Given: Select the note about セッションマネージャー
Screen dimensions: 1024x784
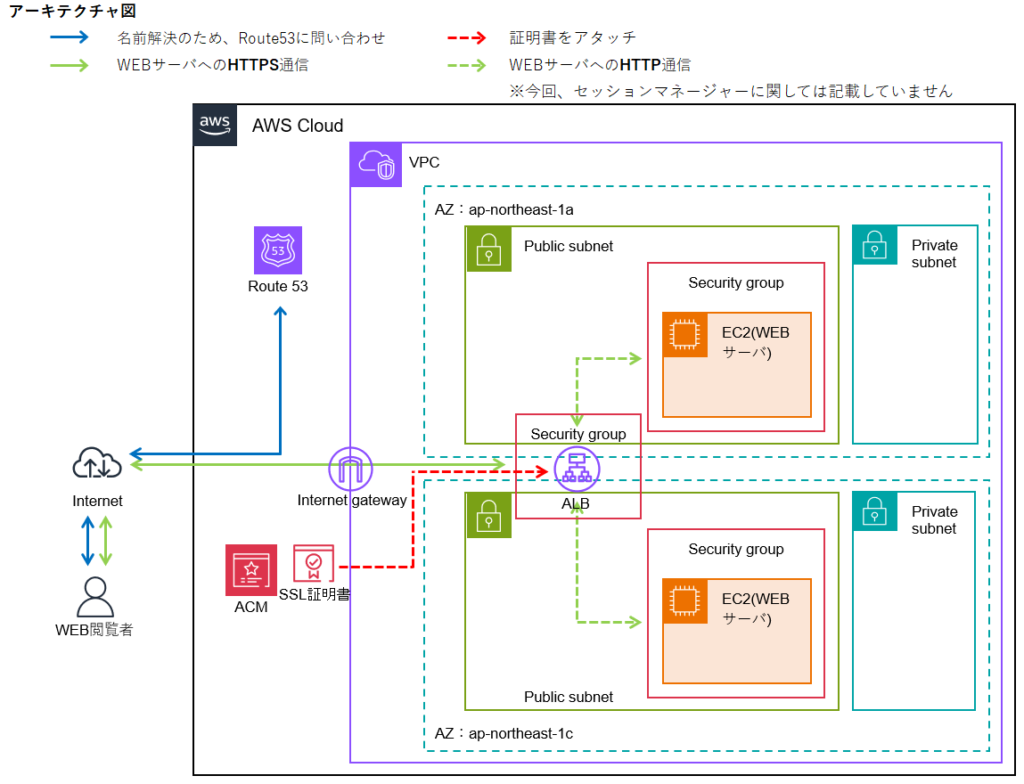Looking at the screenshot, I should tap(731, 91).
